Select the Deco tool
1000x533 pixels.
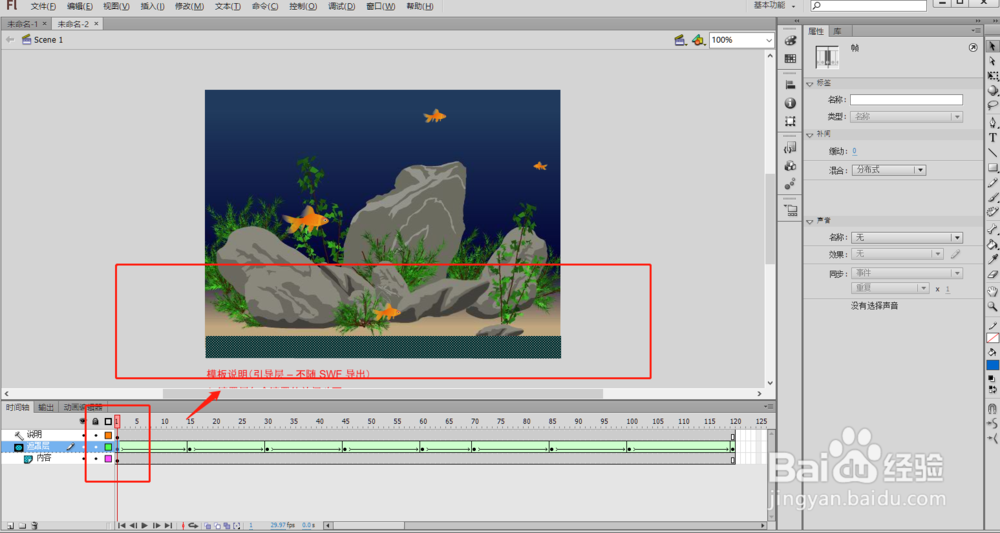[x=992, y=212]
